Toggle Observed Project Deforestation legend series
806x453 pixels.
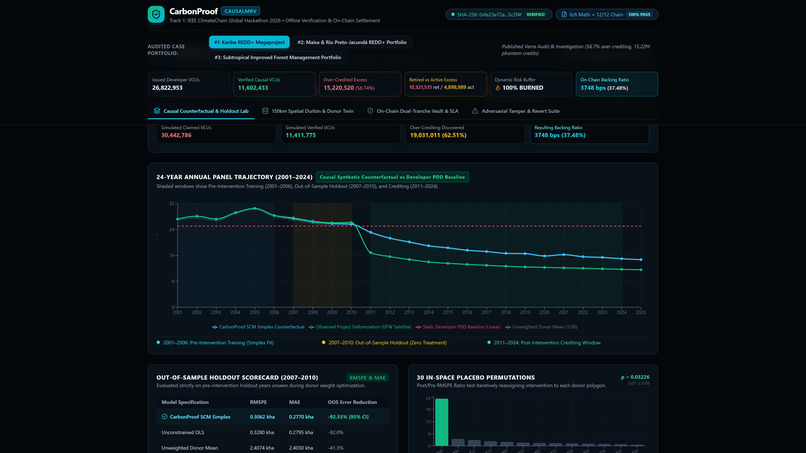coord(360,327)
